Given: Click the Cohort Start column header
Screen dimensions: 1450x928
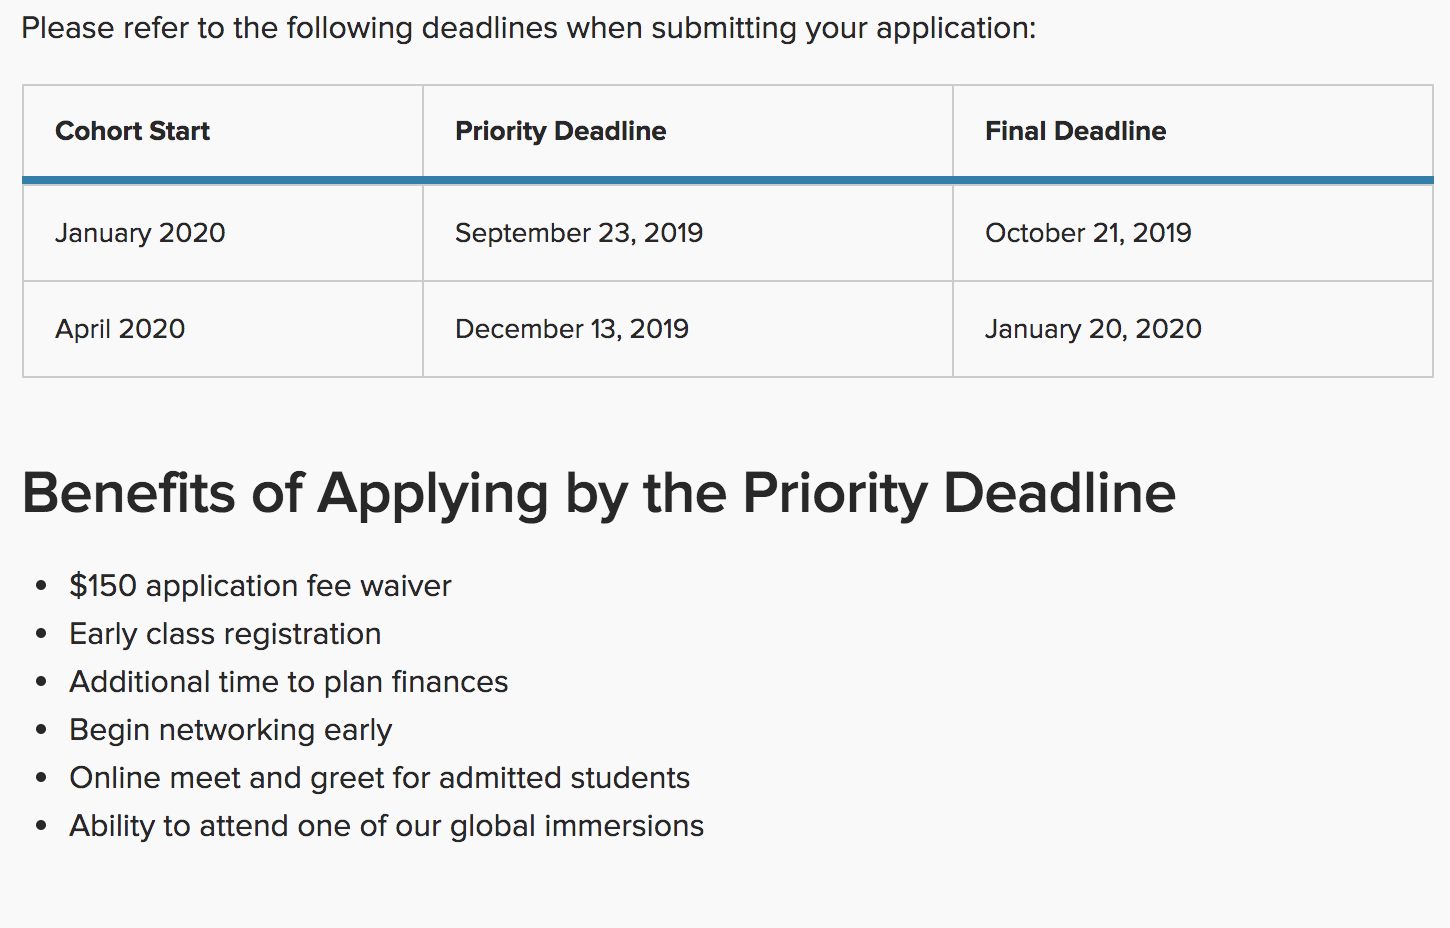Looking at the screenshot, I should click(x=132, y=131).
